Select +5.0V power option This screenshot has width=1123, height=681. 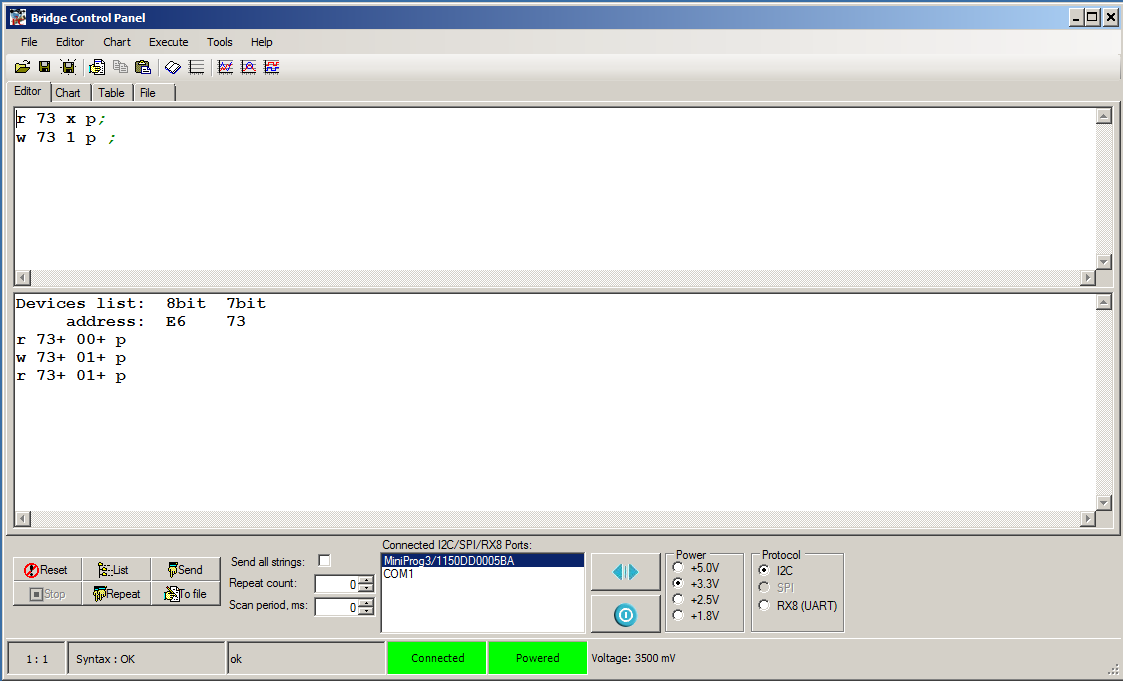pyautogui.click(x=678, y=567)
